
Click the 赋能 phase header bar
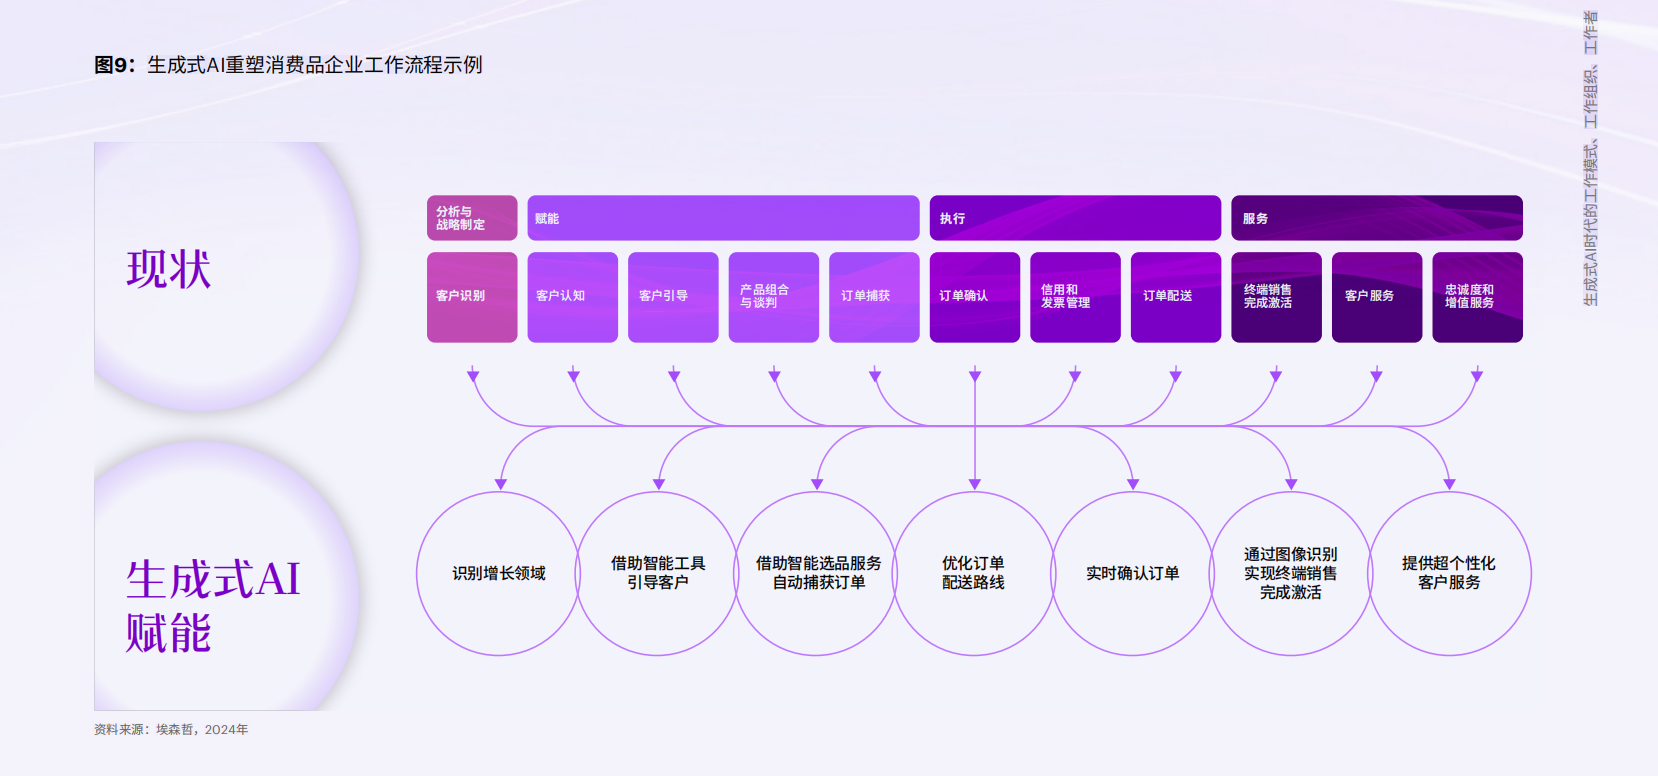[x=723, y=218]
